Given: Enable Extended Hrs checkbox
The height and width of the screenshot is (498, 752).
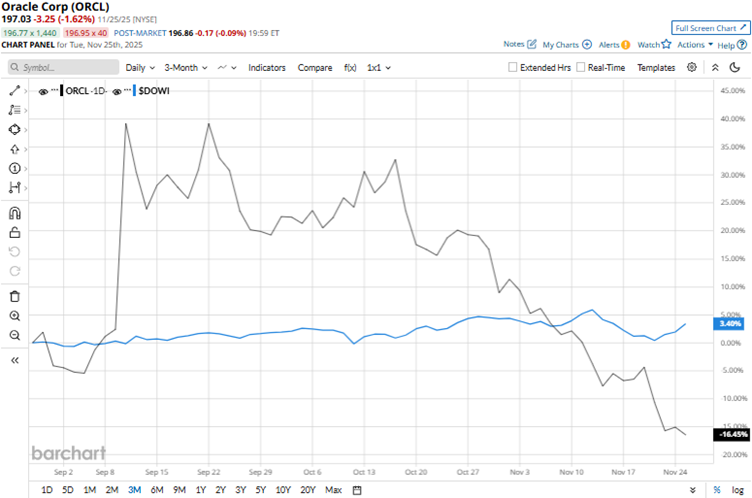Looking at the screenshot, I should point(513,67).
